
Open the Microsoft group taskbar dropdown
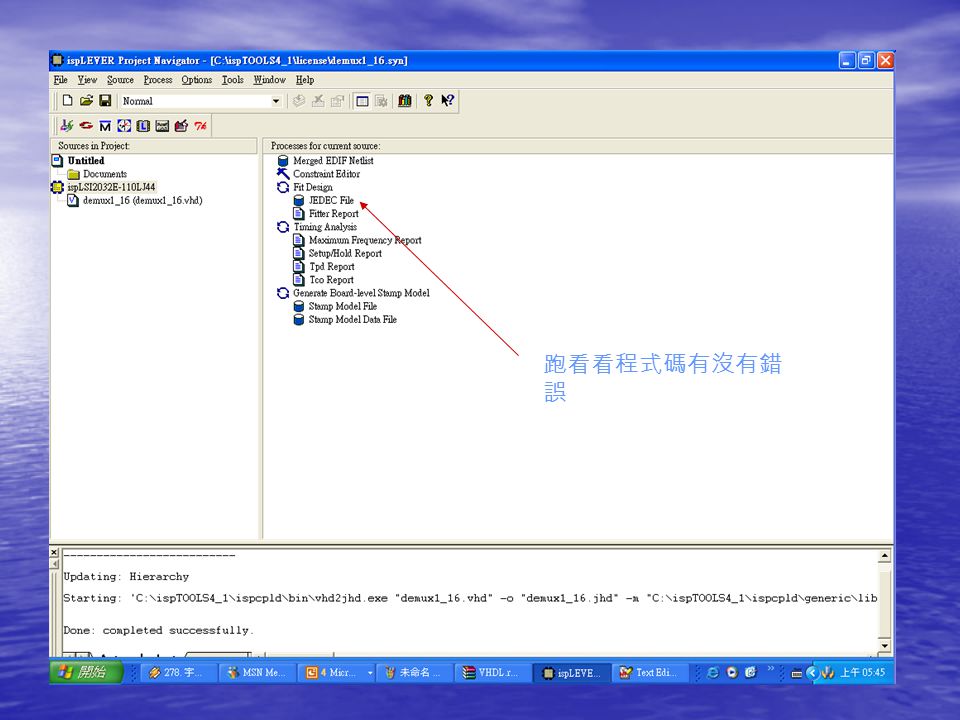click(x=370, y=672)
